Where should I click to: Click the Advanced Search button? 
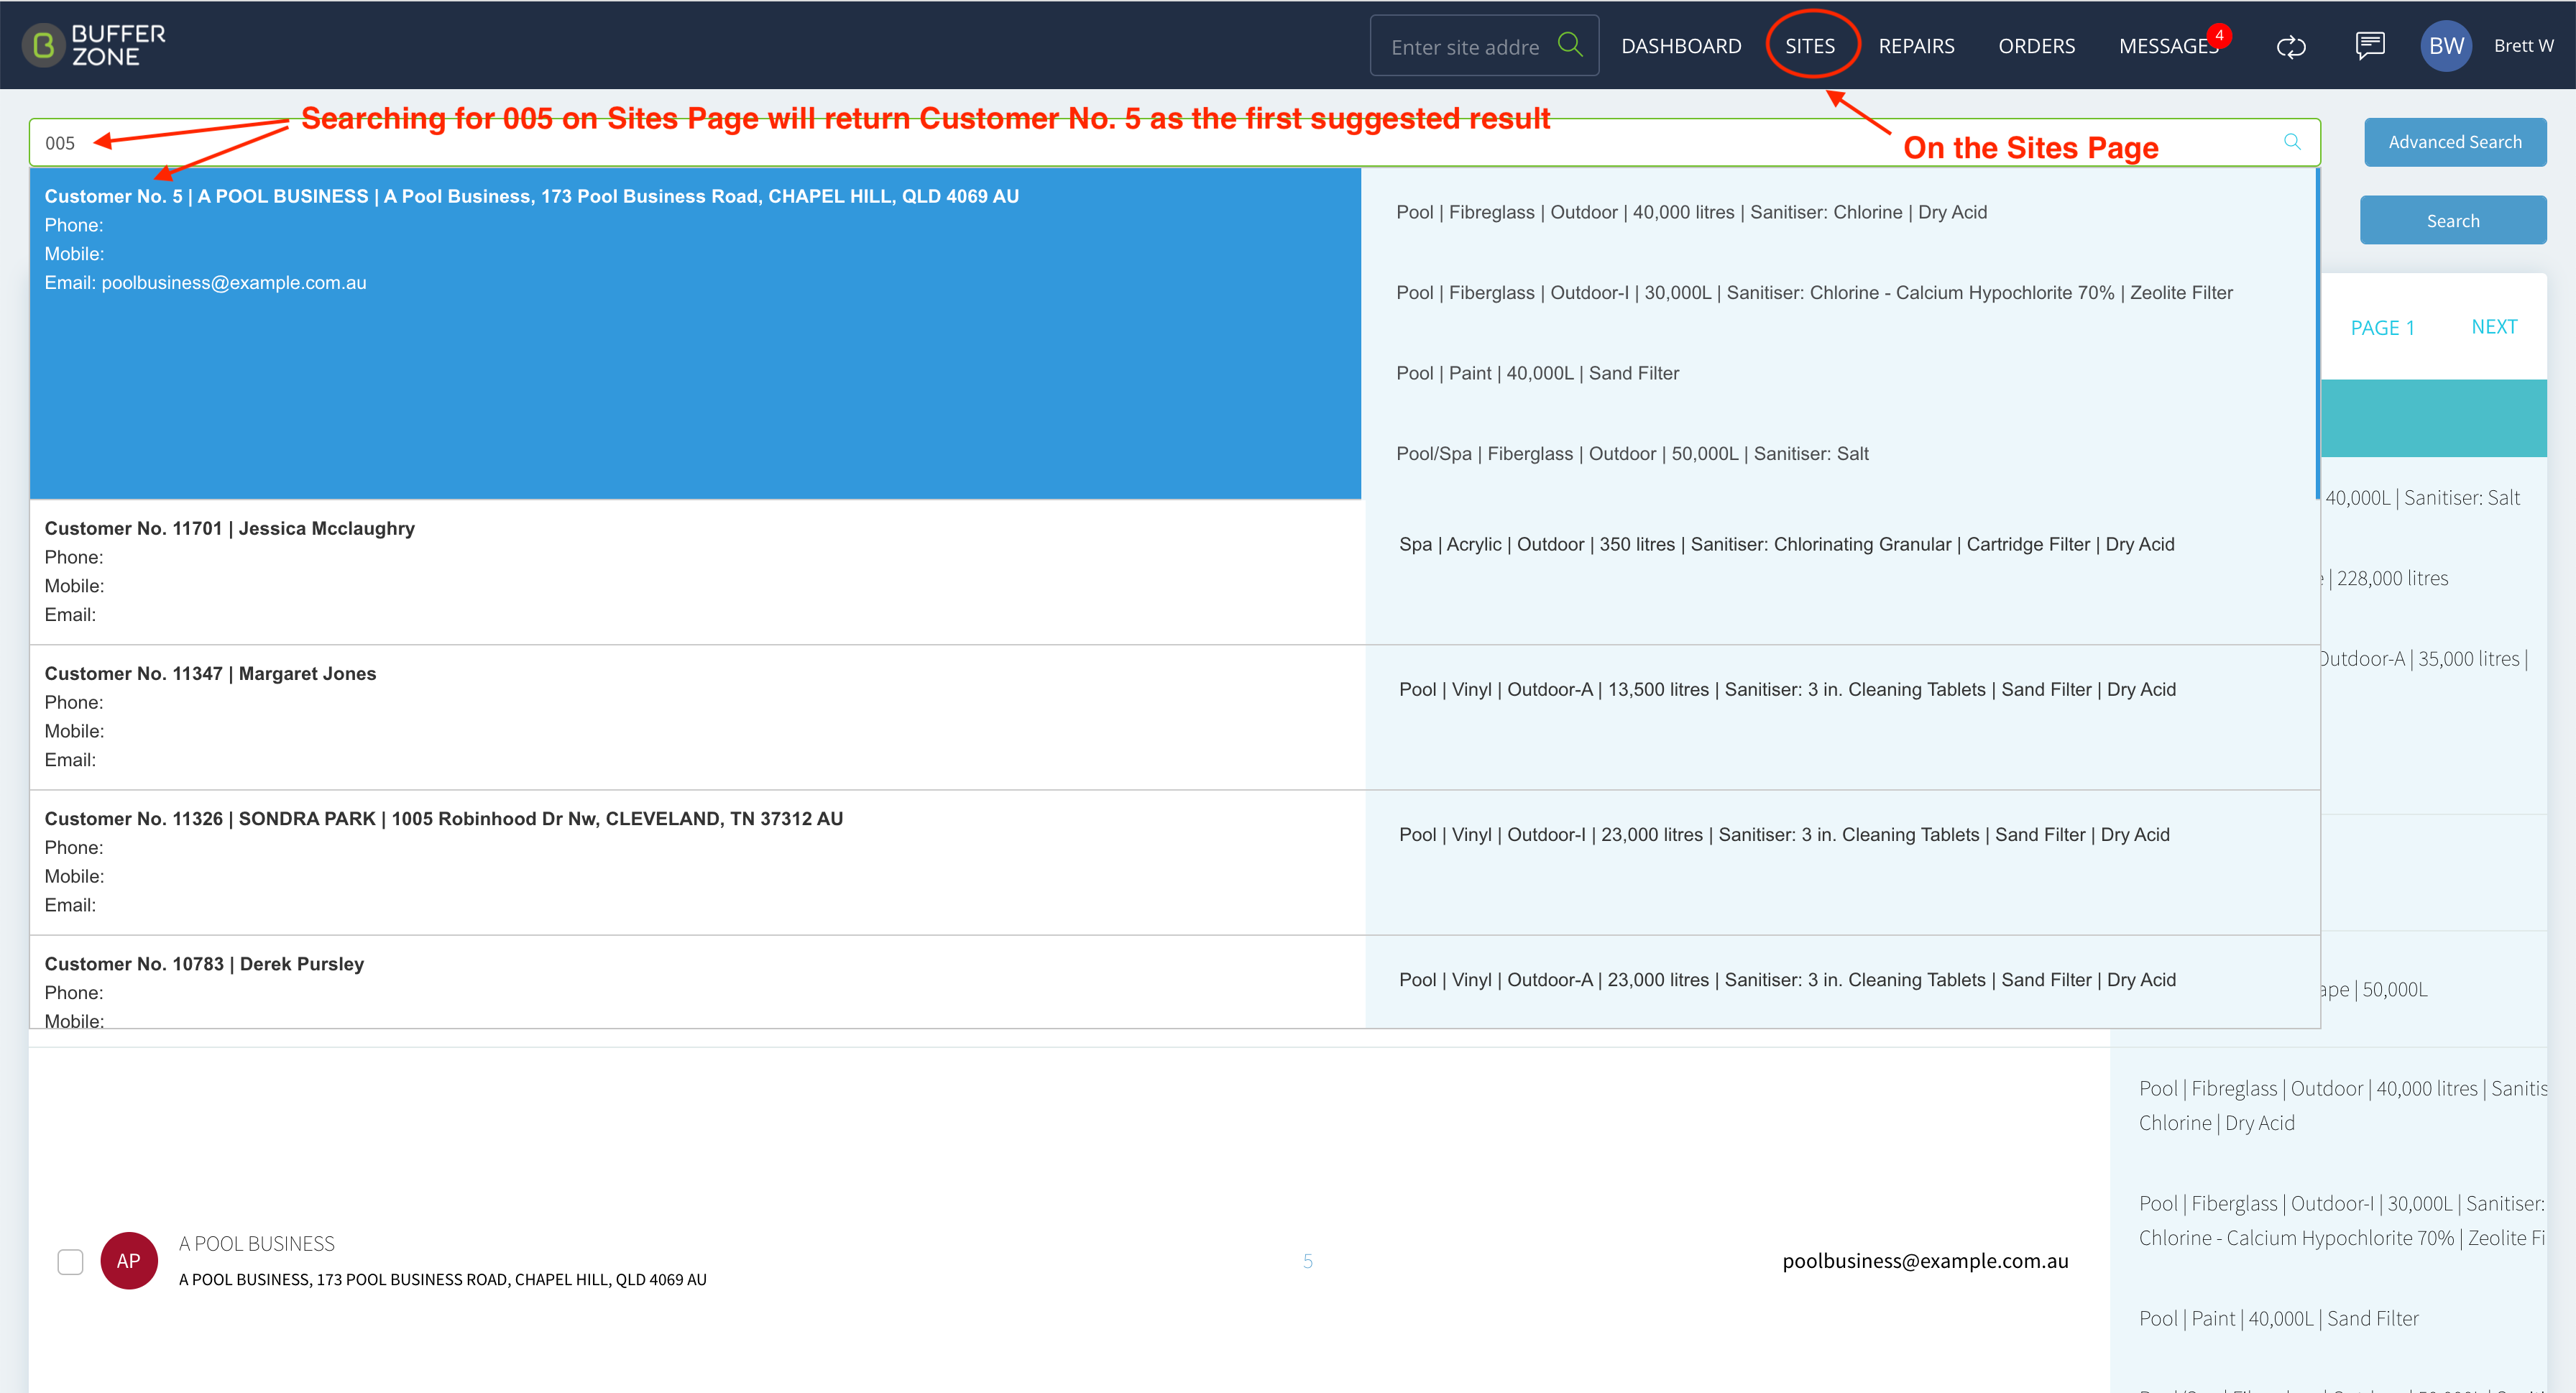coord(2455,142)
